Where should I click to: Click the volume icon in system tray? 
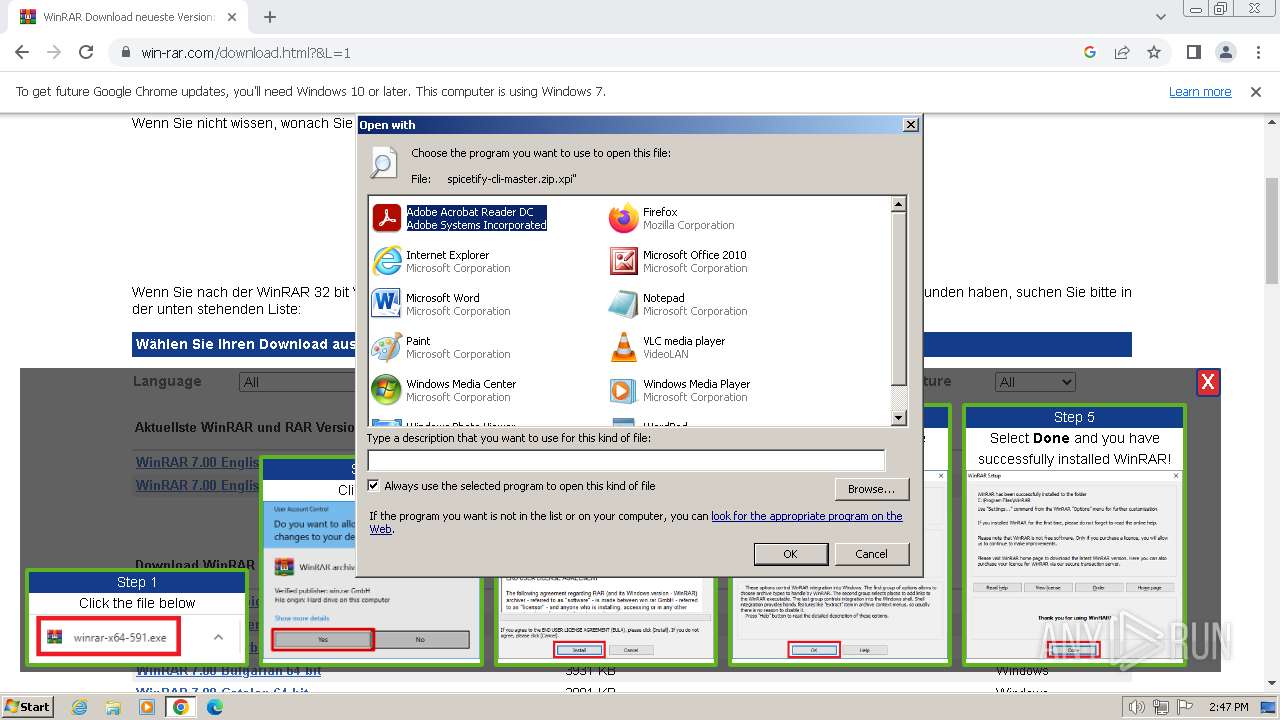point(1136,707)
